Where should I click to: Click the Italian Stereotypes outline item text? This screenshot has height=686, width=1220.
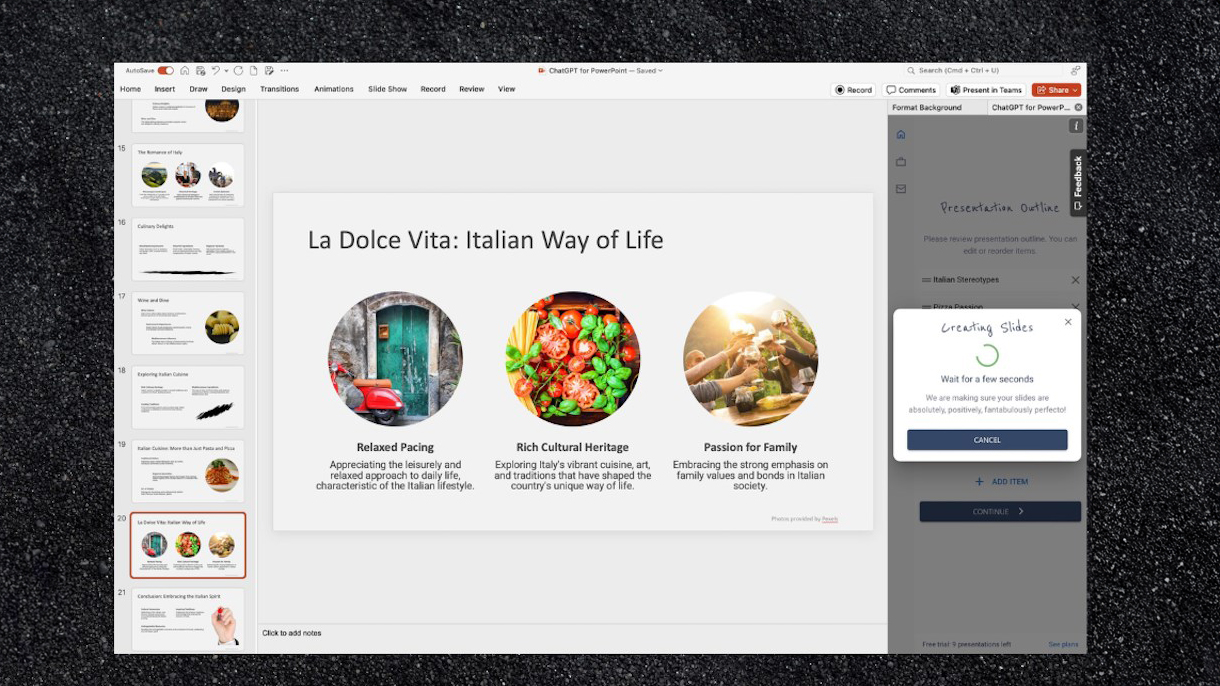tap(966, 280)
